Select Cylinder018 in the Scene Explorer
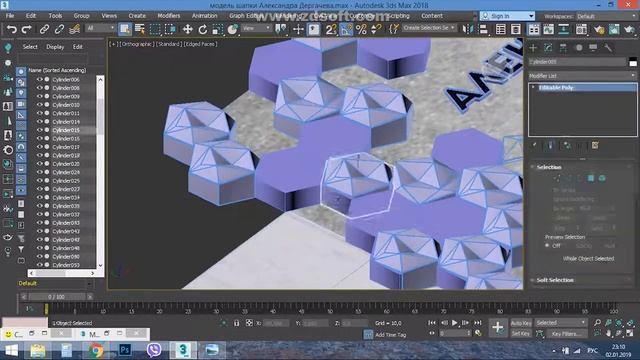Screen dimensions: 640x360 66,156
